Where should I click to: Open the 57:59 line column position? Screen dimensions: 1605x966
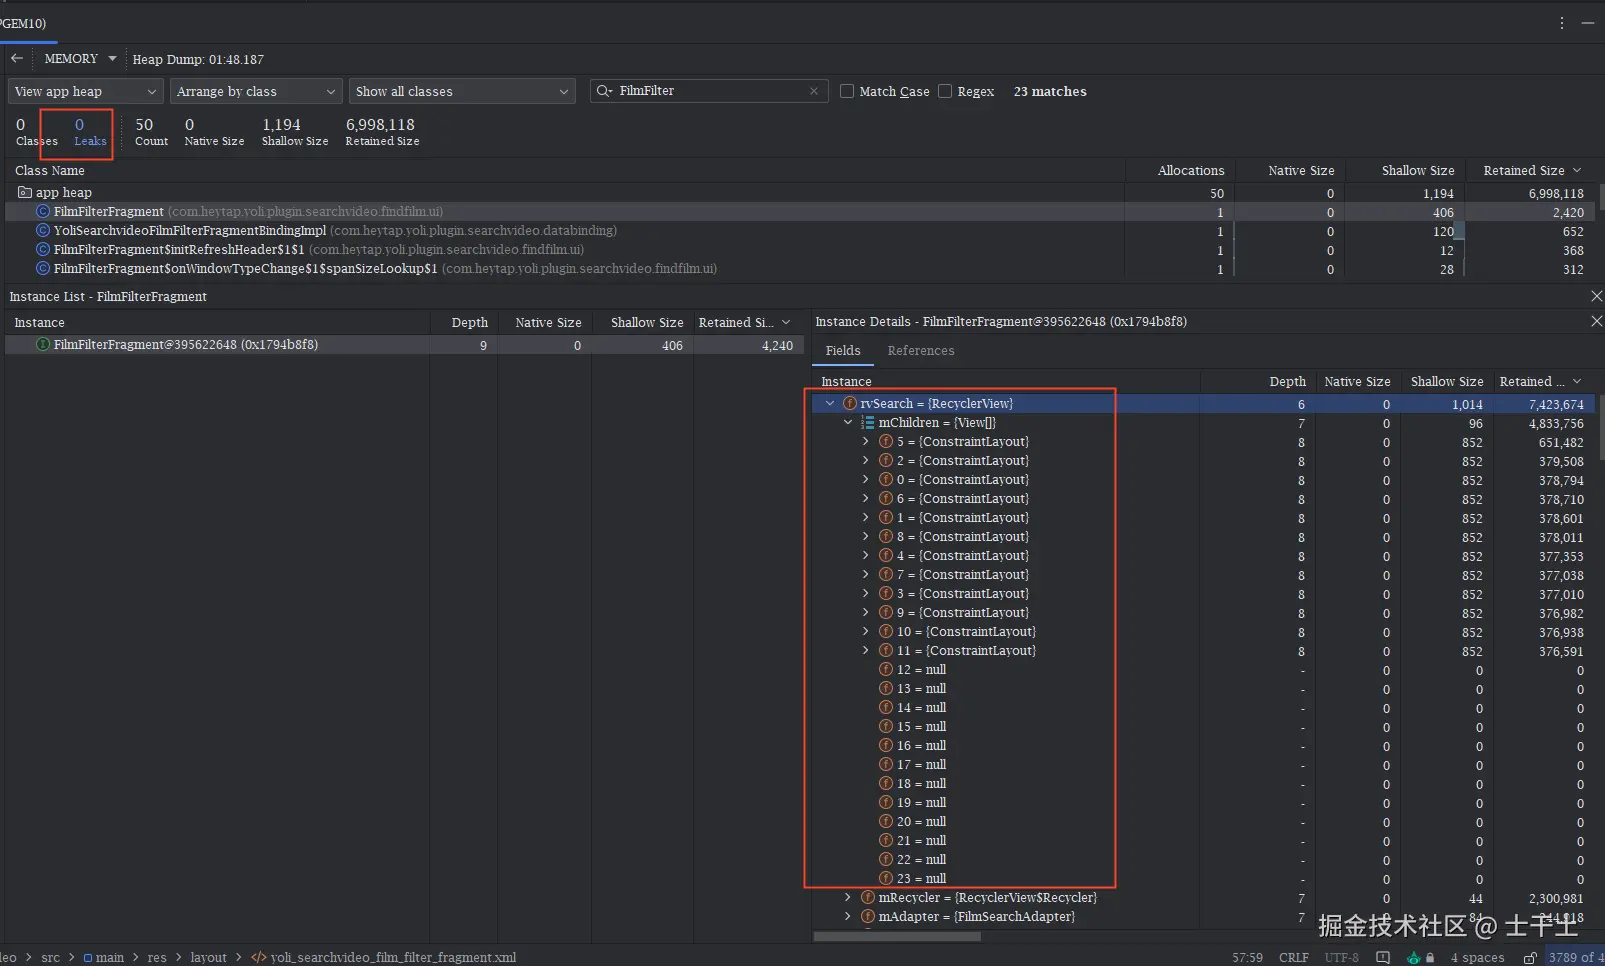[1247, 958]
